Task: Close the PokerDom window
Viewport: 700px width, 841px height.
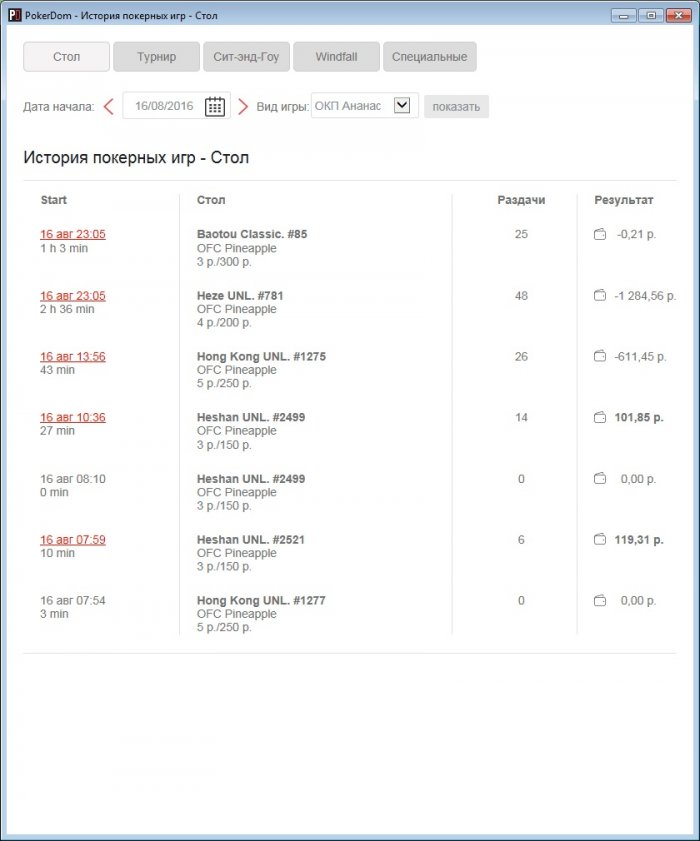Action: click(x=679, y=16)
